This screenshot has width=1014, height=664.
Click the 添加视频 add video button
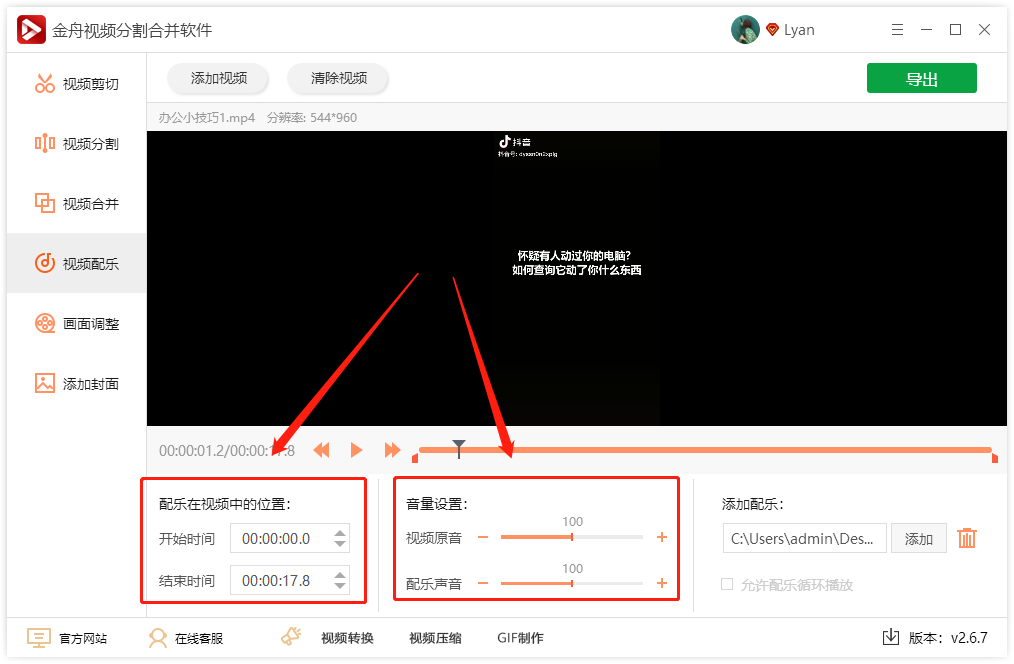tap(219, 78)
